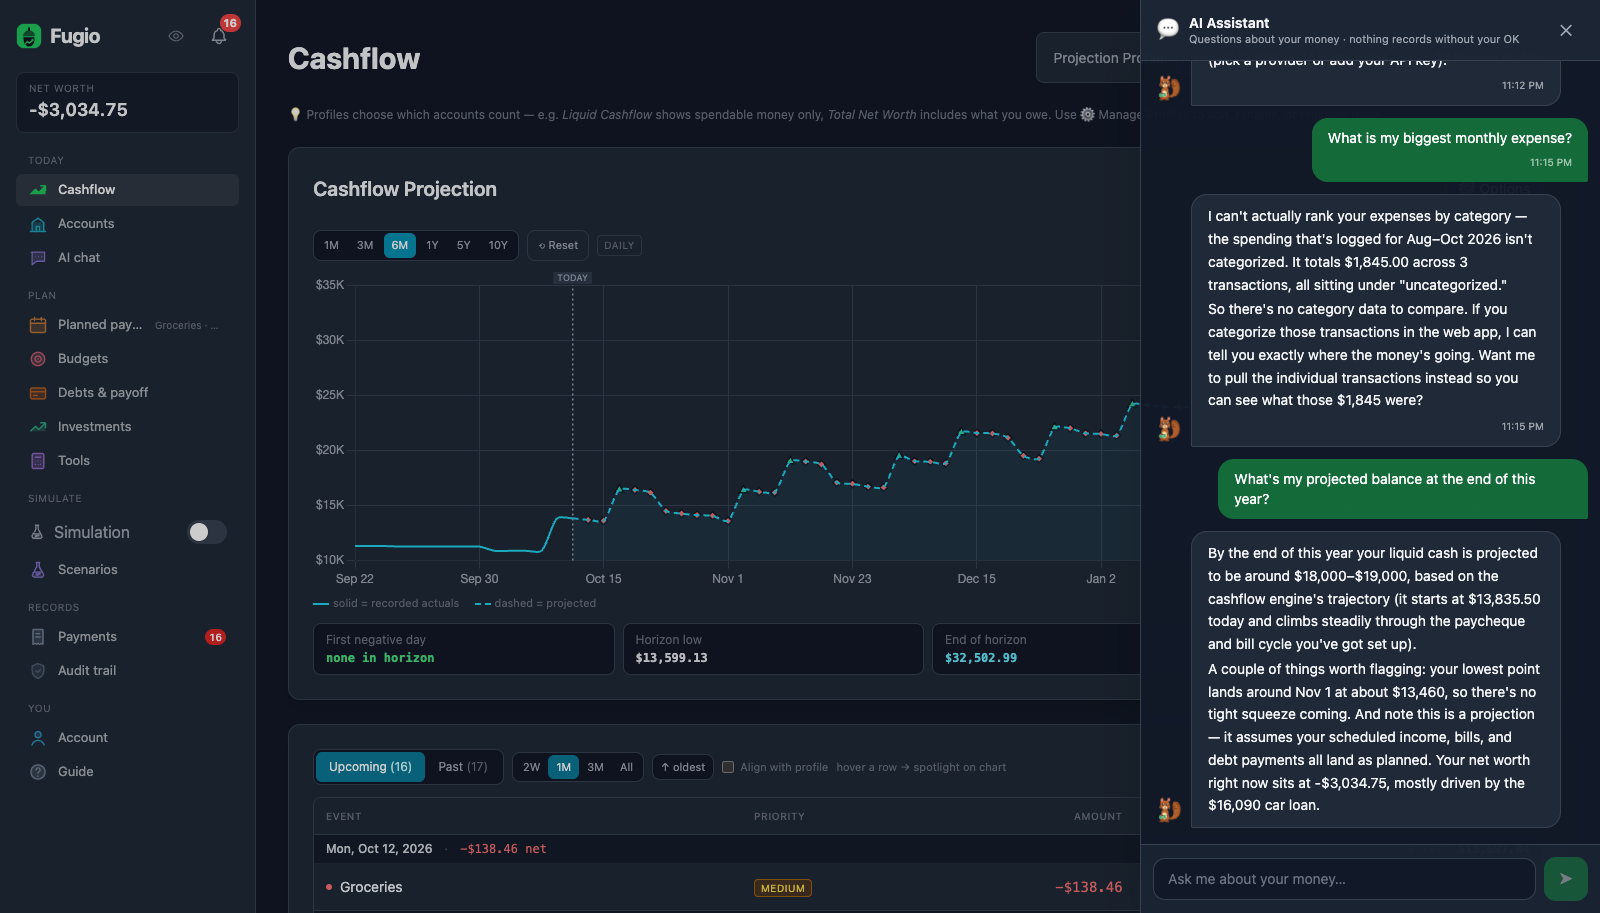Open the notifications bell icon
The width and height of the screenshot is (1600, 913).
click(219, 36)
